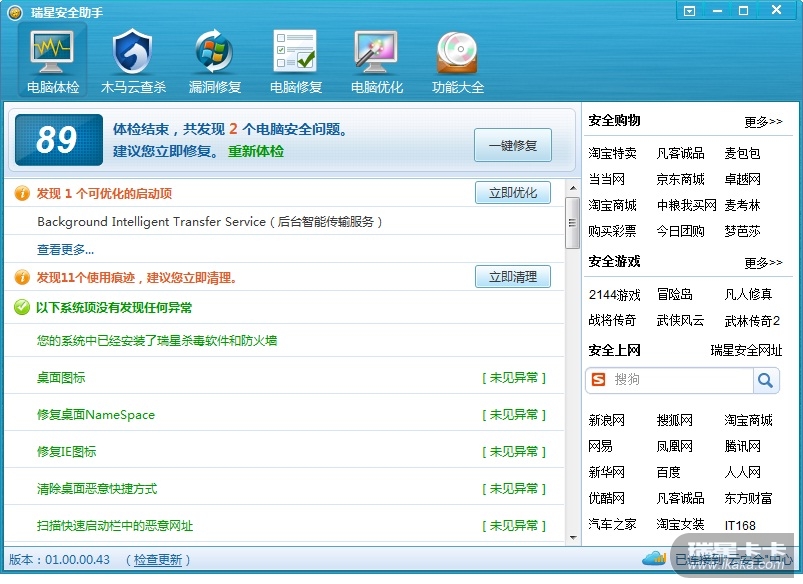Open the 瑞星安全网址 link

click(746, 350)
